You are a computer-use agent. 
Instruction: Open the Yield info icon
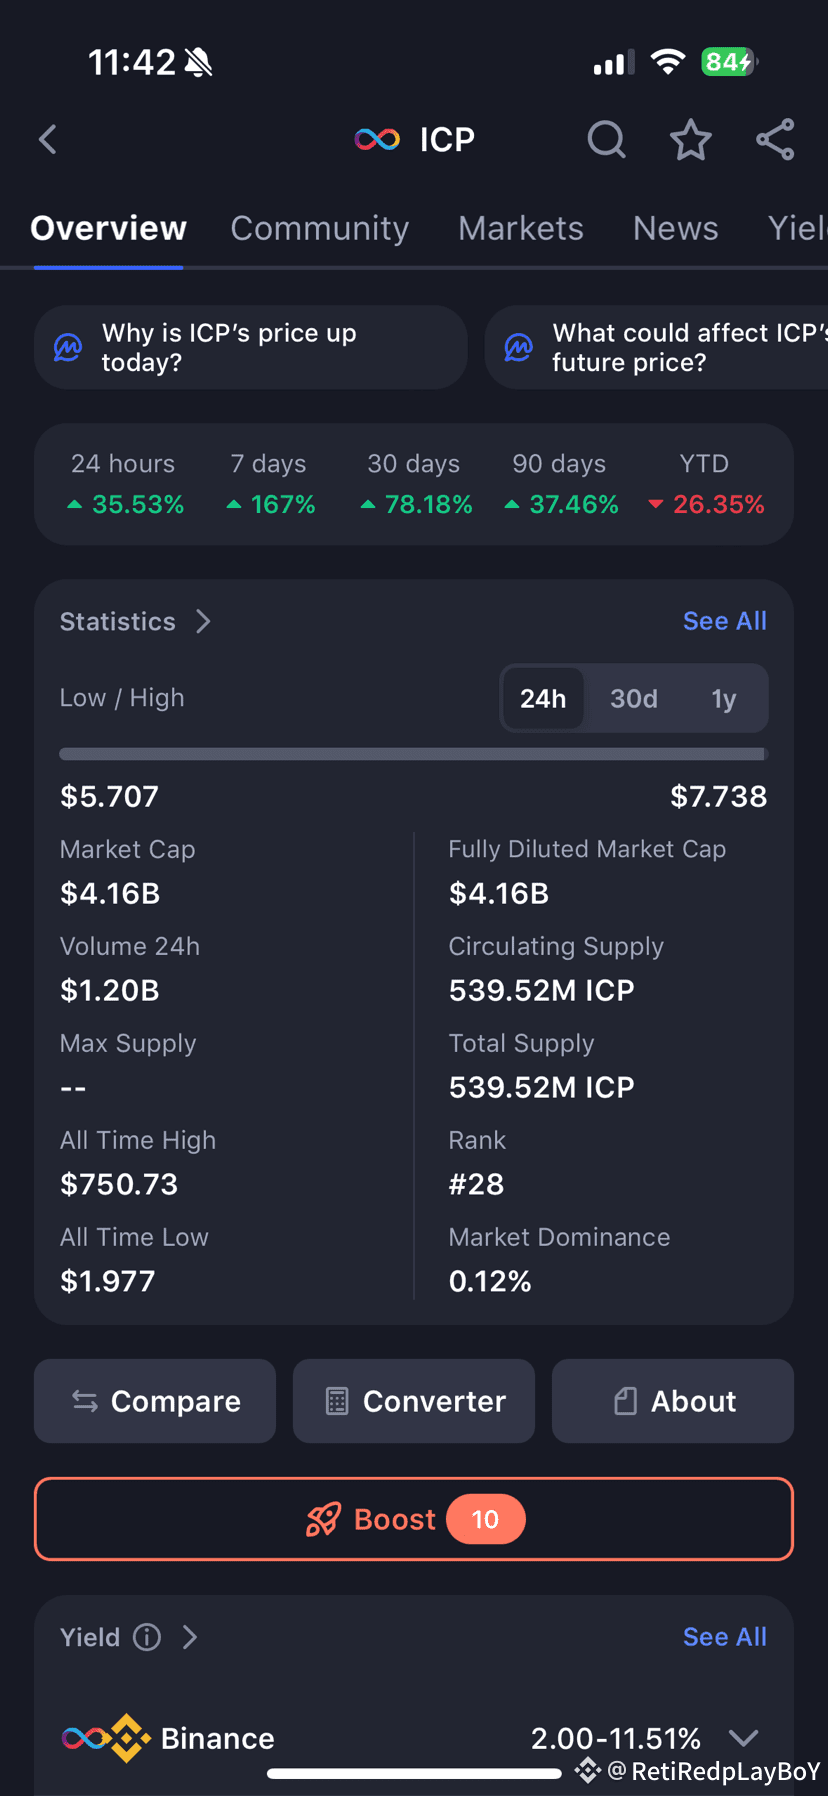(x=147, y=1637)
